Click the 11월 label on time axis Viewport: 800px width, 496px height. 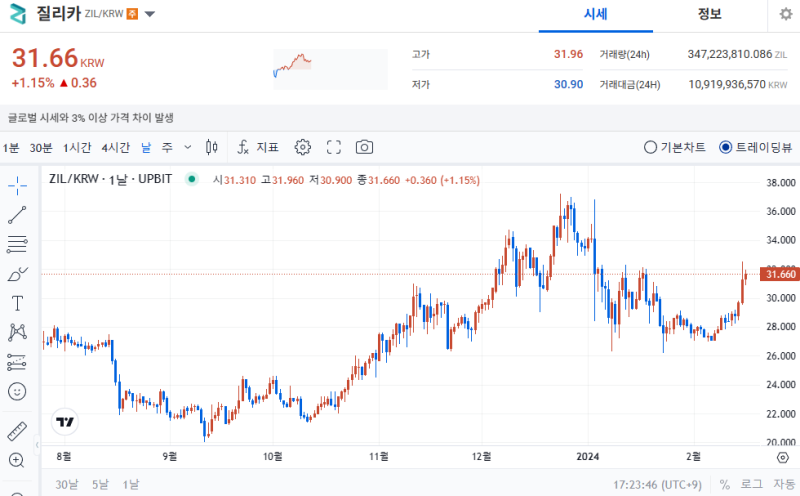379,457
